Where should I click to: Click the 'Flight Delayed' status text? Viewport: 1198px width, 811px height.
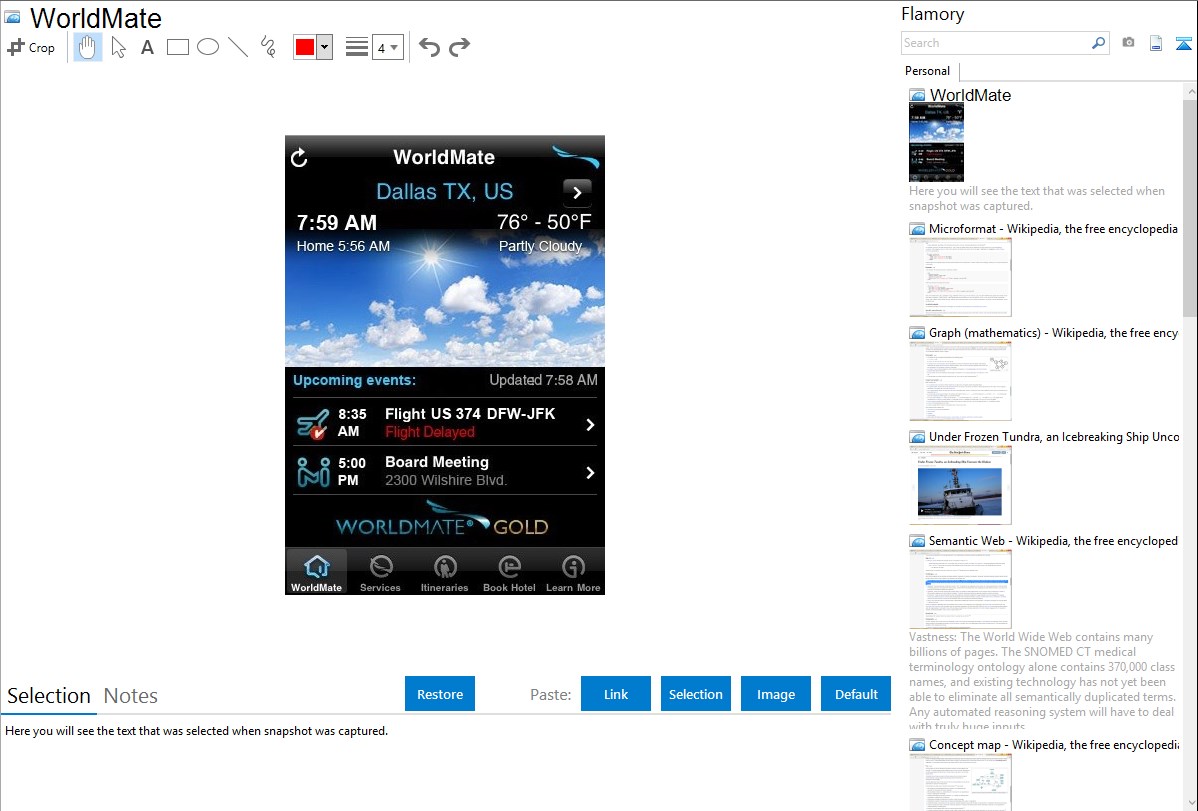click(429, 432)
